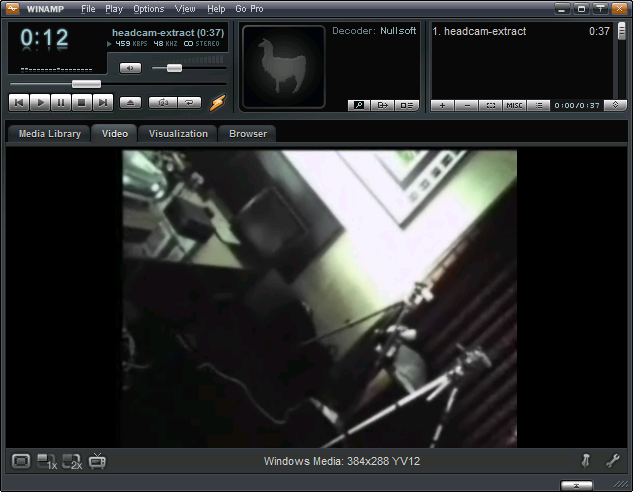The height and width of the screenshot is (492, 633).
Task: Click the Winamp logo icon in title bar
Action: pyautogui.click(x=13, y=8)
